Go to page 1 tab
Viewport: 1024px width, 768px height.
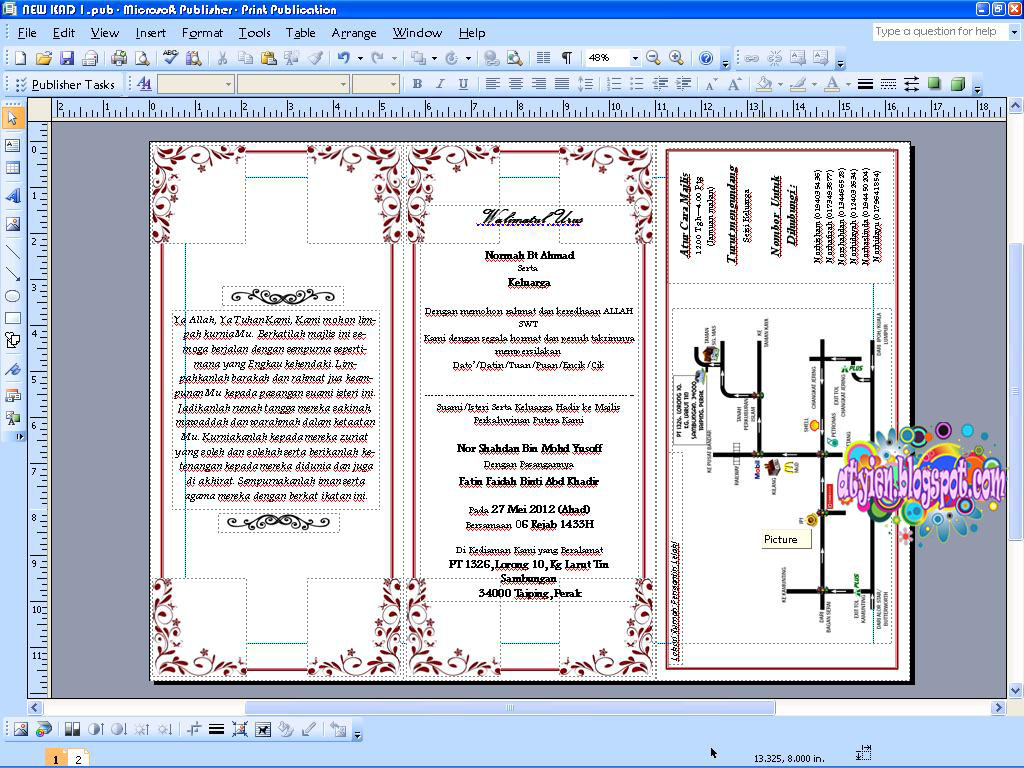click(x=56, y=759)
